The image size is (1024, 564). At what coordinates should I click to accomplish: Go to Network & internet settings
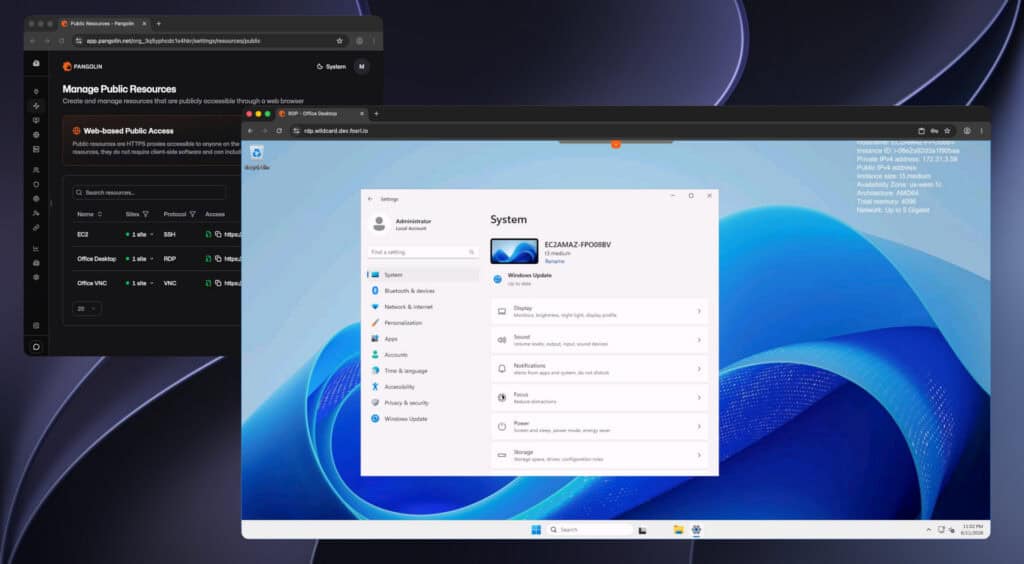tap(423, 307)
